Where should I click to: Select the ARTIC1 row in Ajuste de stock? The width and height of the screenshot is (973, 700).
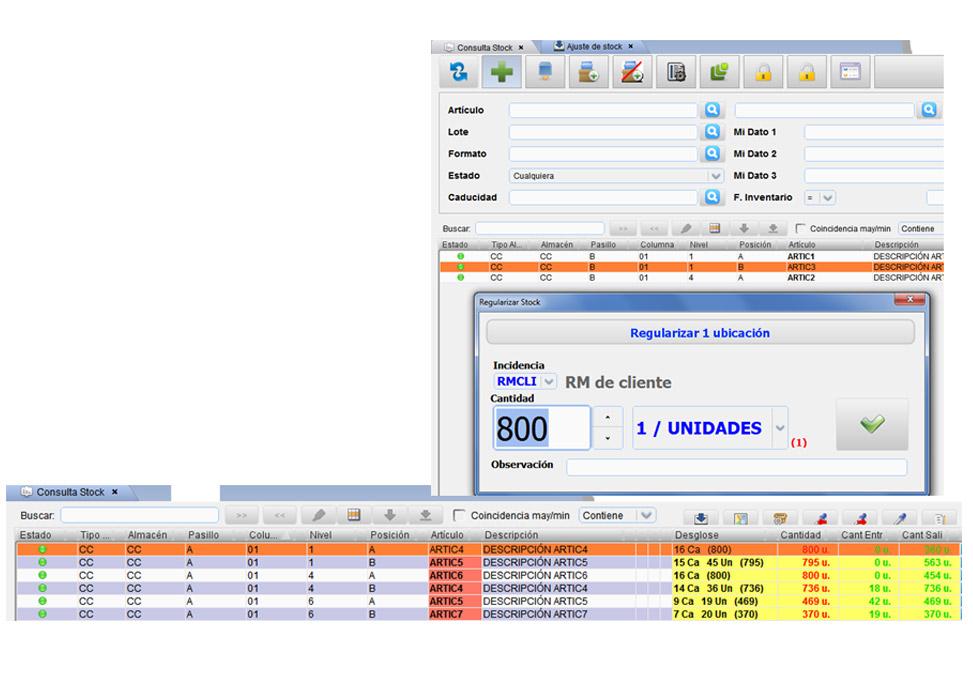pos(691,256)
